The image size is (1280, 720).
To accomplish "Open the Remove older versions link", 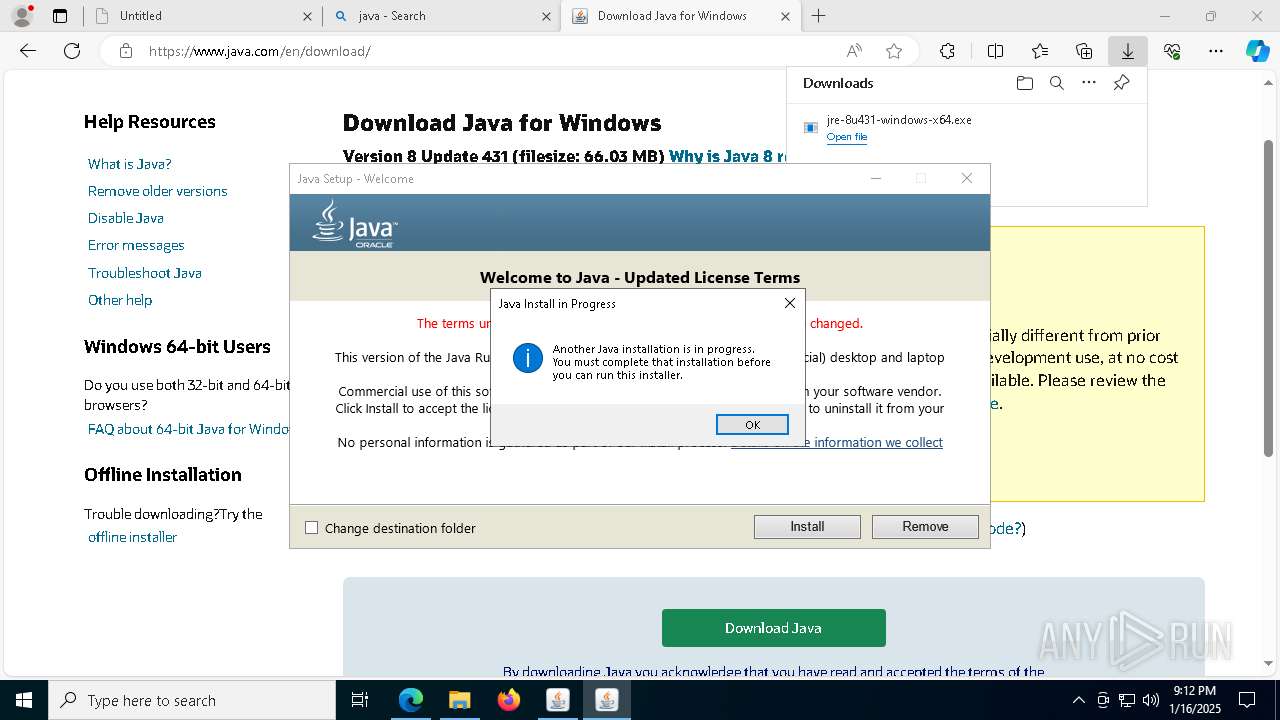I will [x=157, y=191].
